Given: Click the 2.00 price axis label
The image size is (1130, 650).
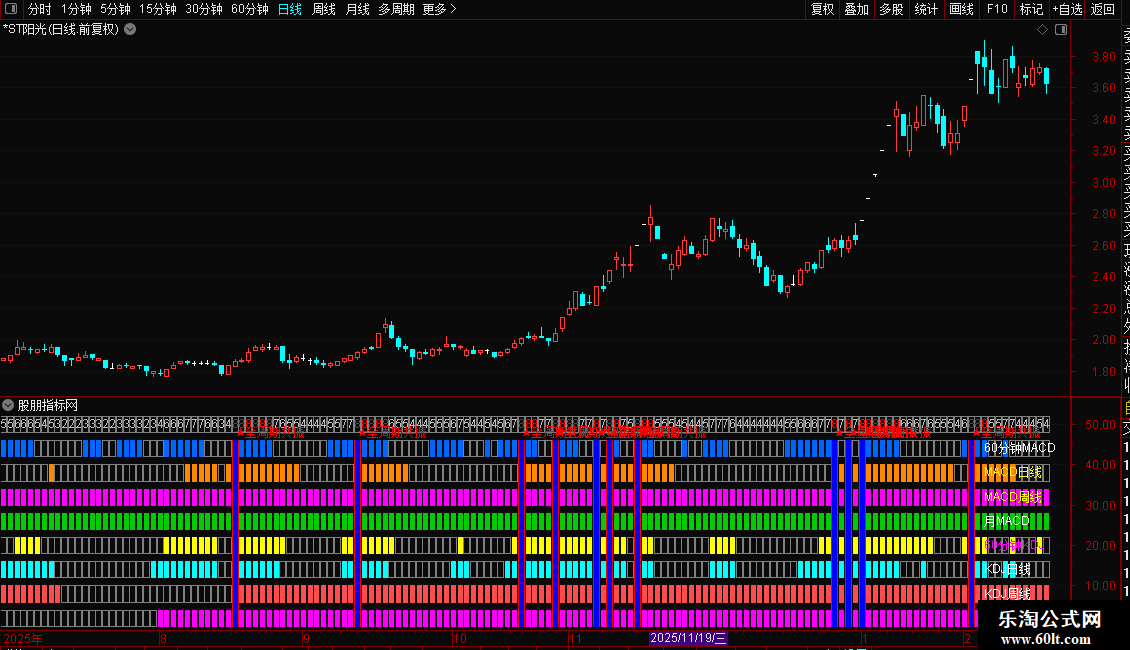Looking at the screenshot, I should coord(1103,339).
